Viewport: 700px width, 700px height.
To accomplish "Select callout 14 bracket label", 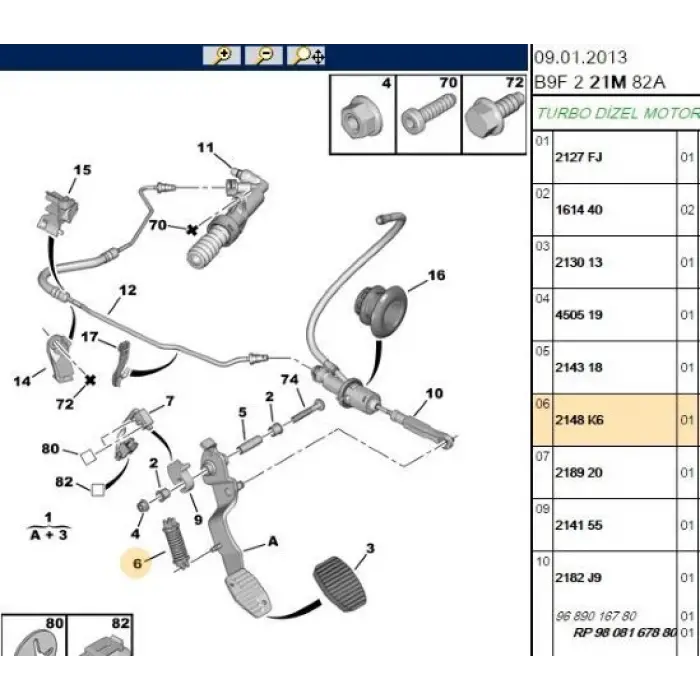I will point(22,381).
